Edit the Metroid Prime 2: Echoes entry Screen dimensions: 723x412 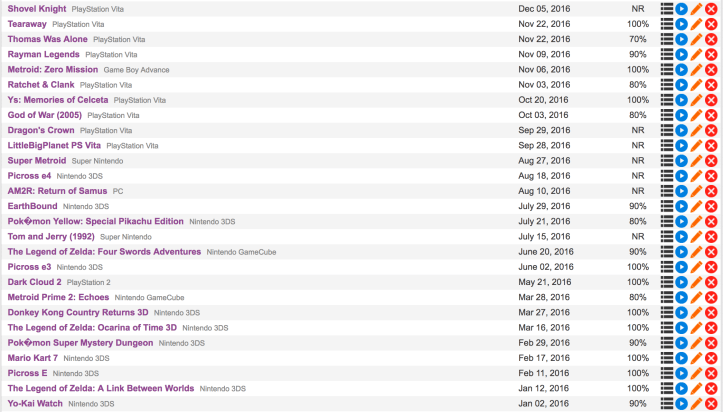(x=697, y=297)
